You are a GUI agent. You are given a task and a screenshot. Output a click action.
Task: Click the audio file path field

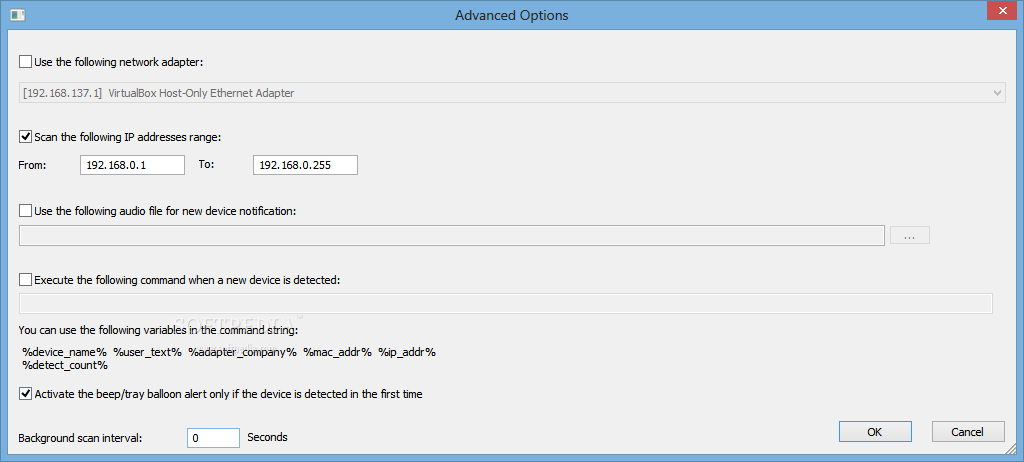coord(452,235)
